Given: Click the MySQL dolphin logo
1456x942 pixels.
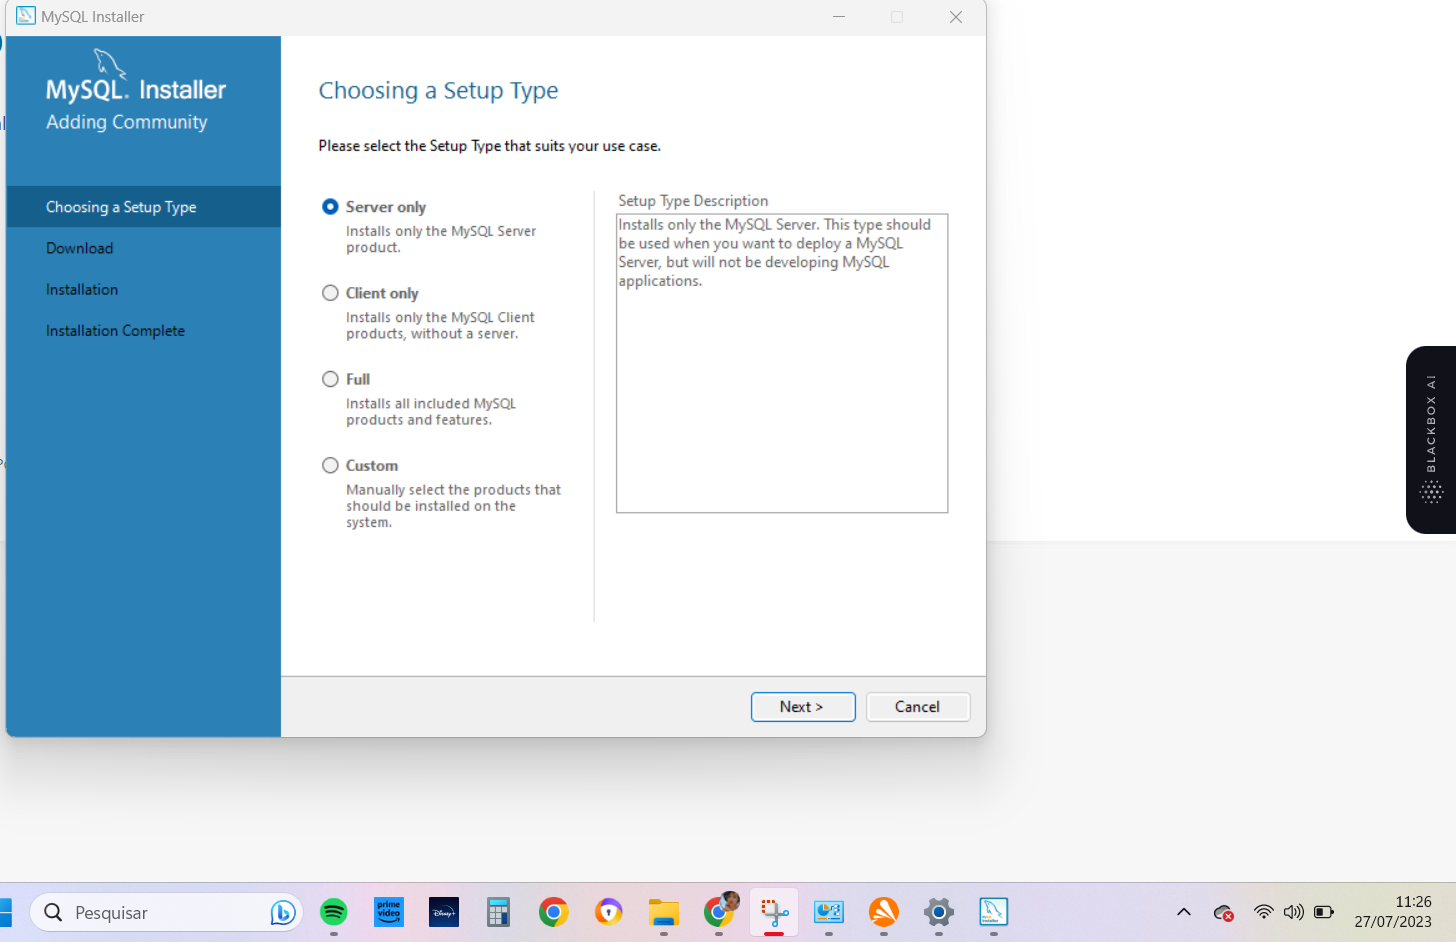Looking at the screenshot, I should point(109,63).
